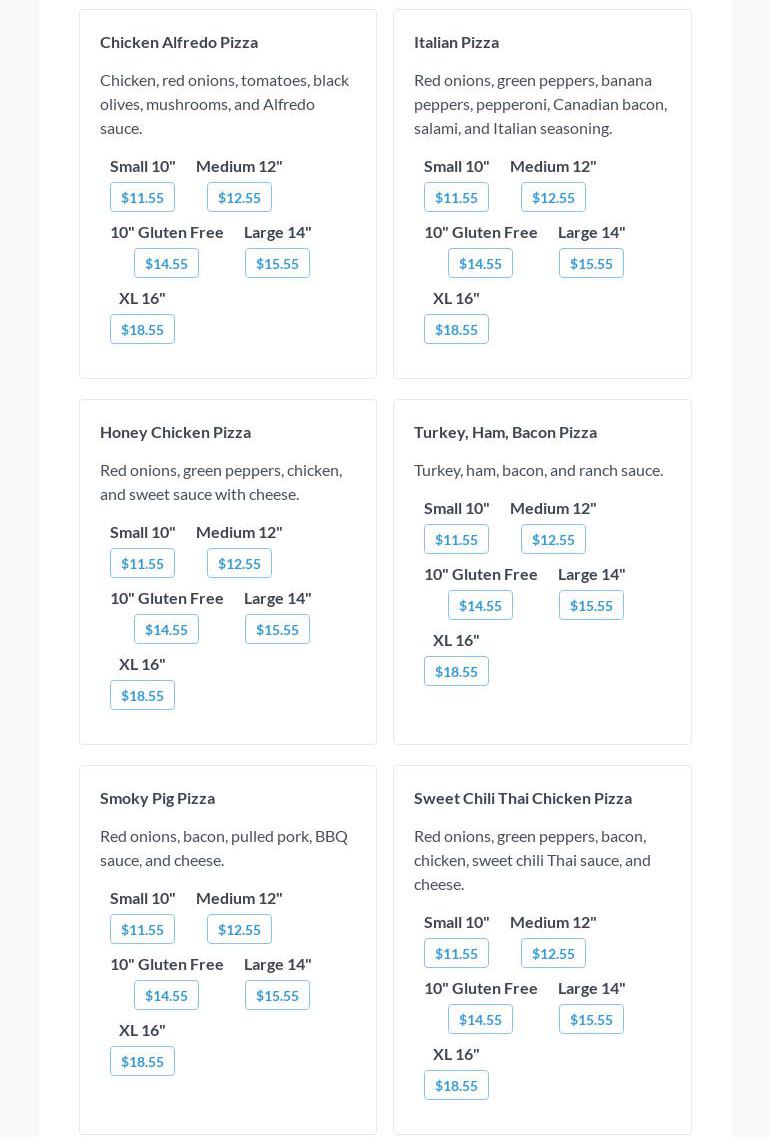Click the Smoky Pig Pizza heading

pyautogui.click(x=157, y=798)
